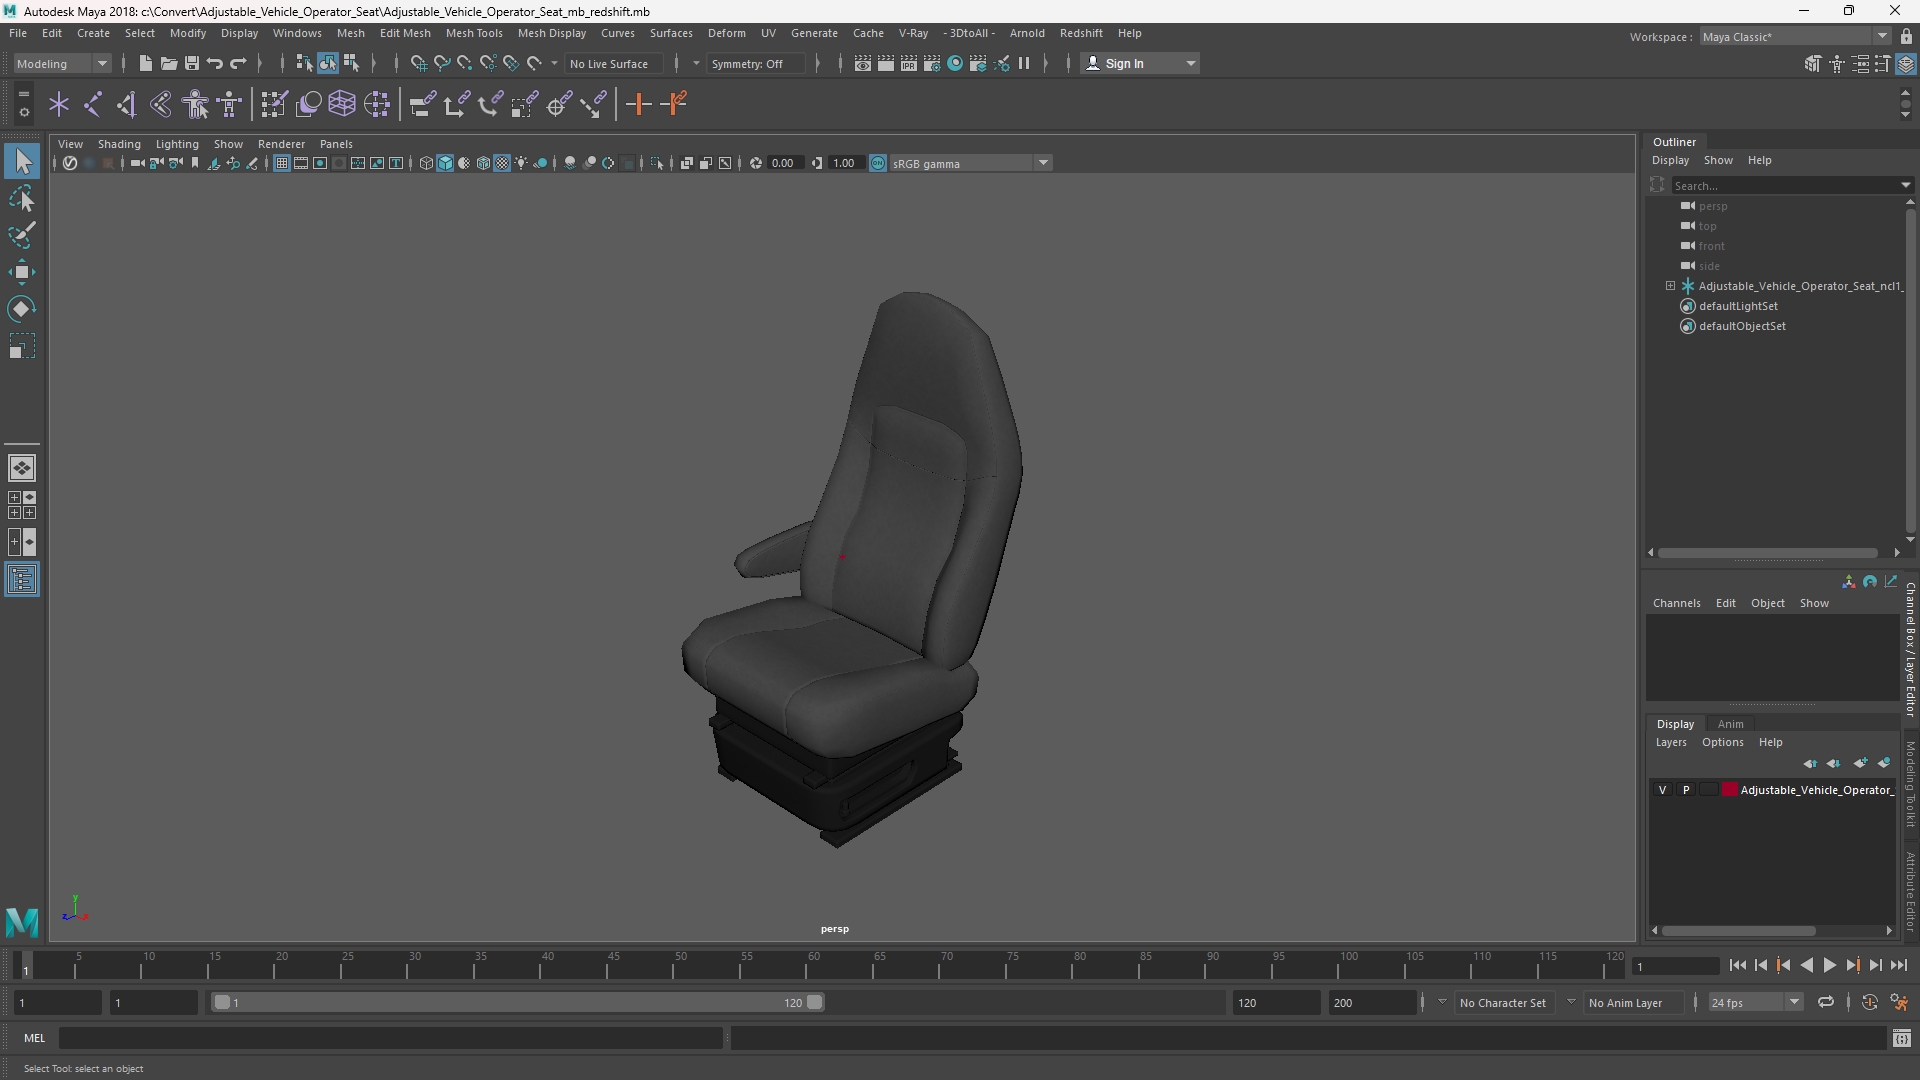Click the Snap to curves icon
This screenshot has height=1080, width=1920.
[441, 63]
